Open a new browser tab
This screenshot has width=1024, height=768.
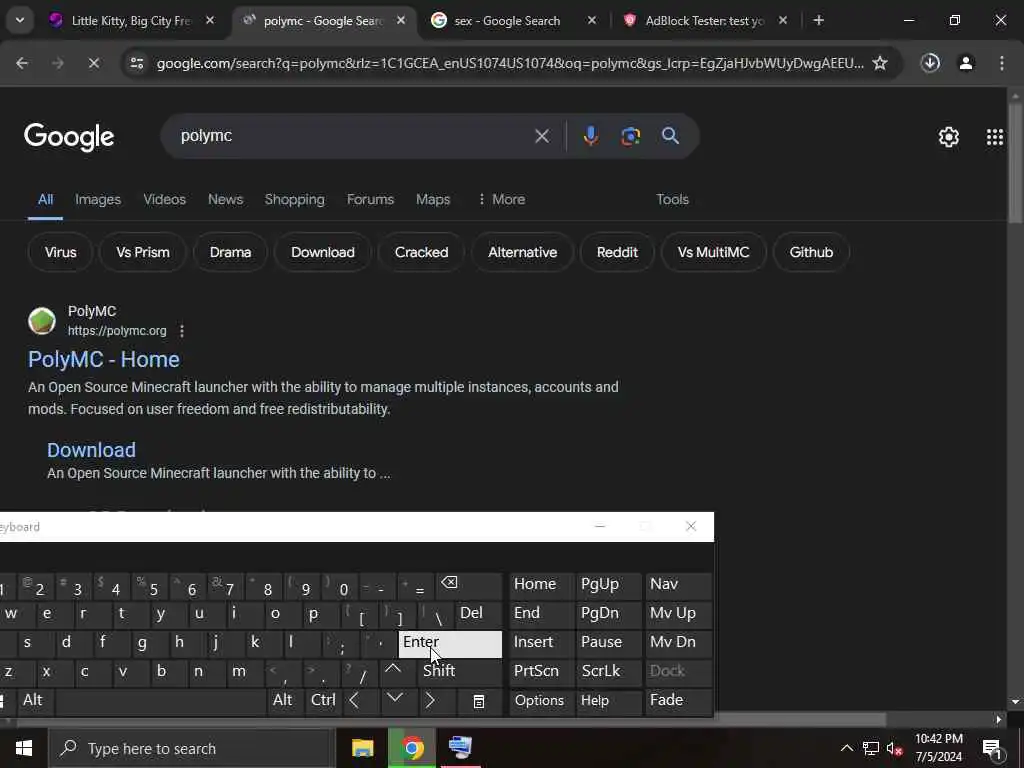[818, 20]
